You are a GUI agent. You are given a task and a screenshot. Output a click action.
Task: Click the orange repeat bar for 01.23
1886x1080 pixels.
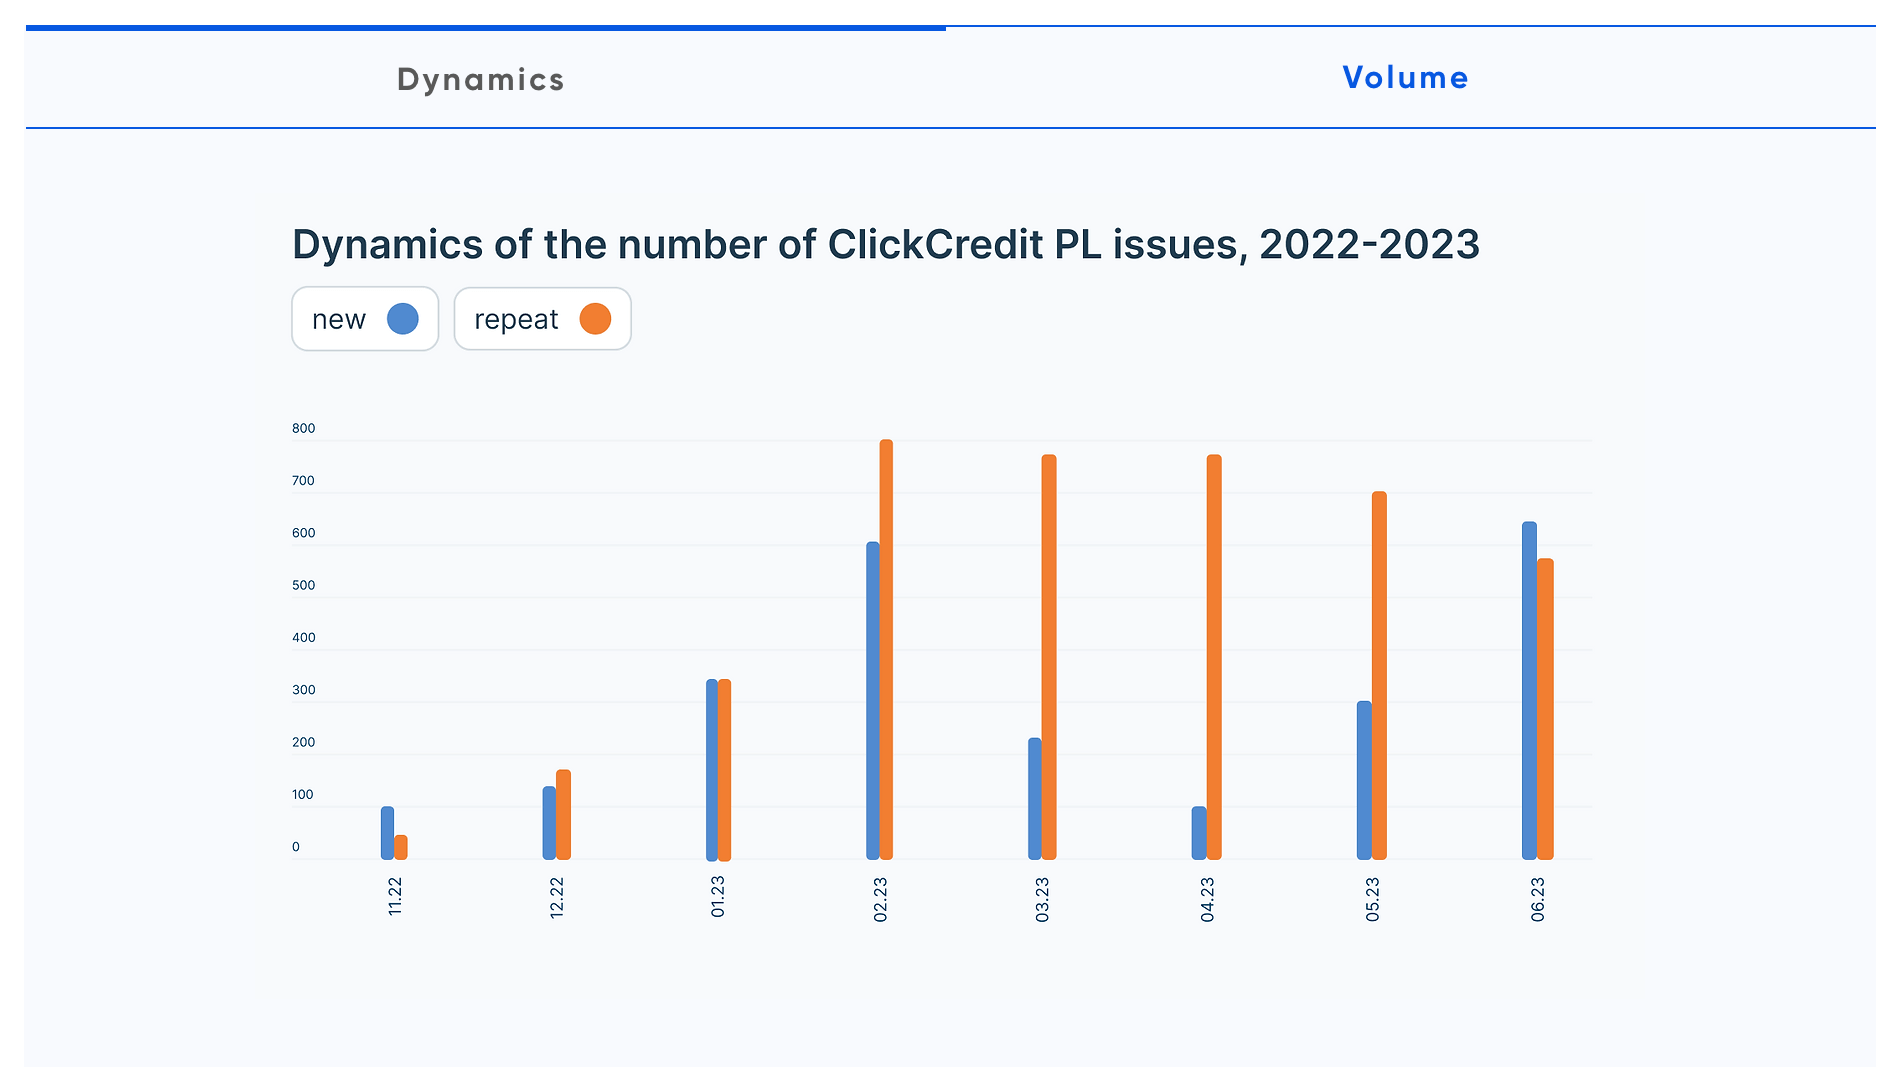point(725,770)
